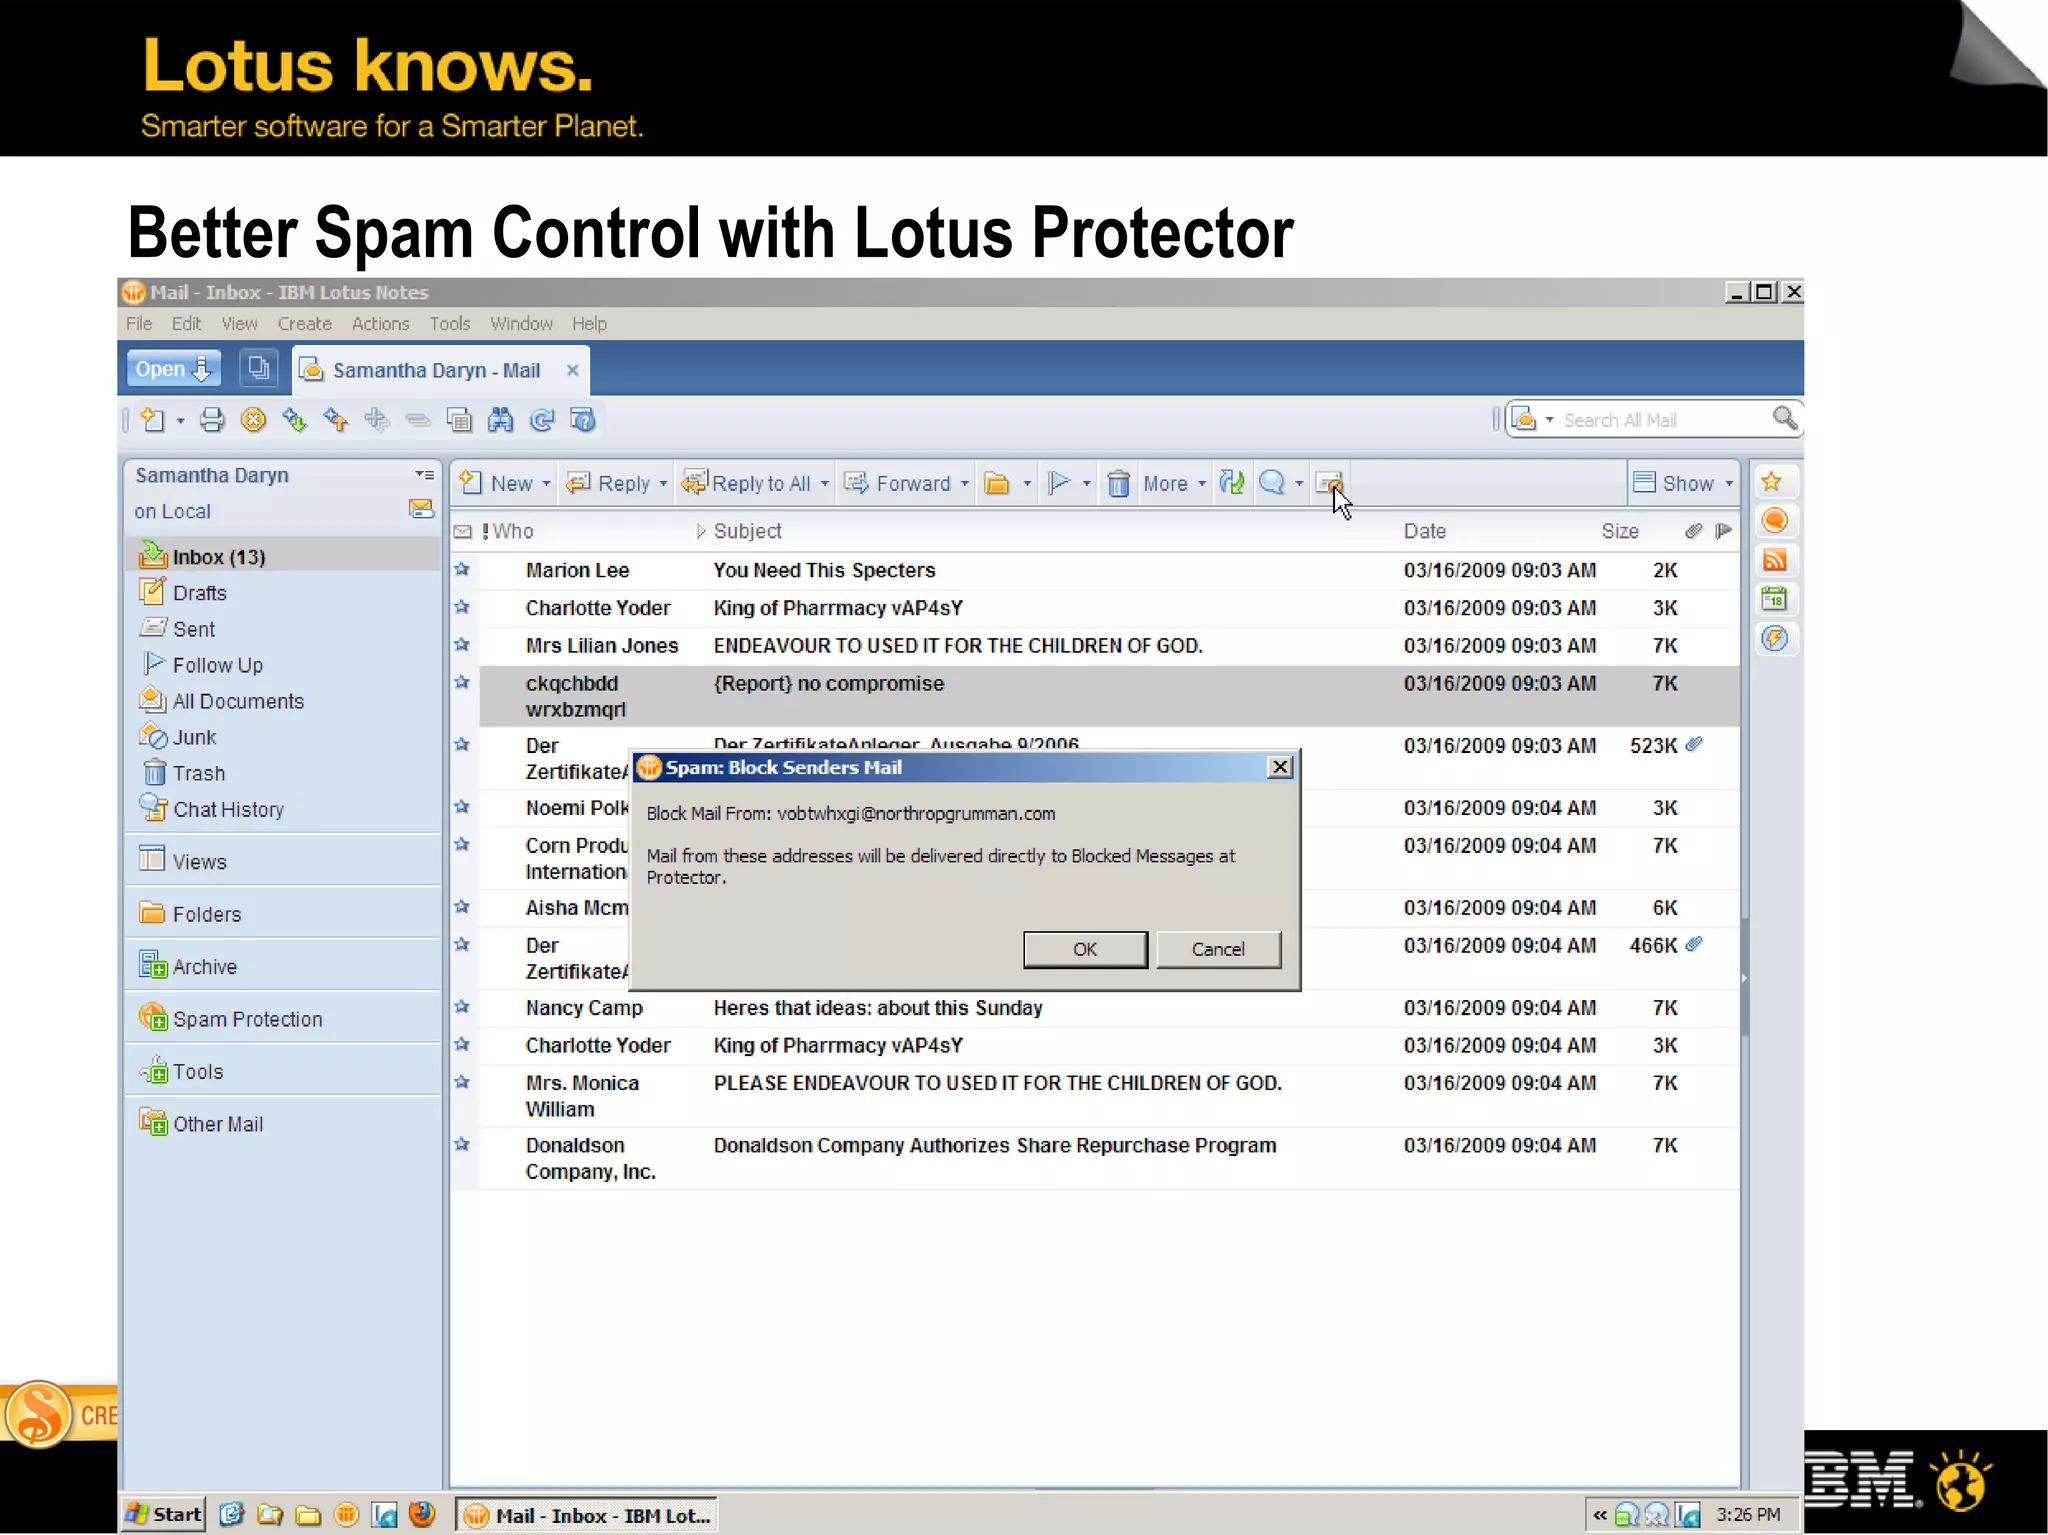Open the feeds RSS sidebar icon
The width and height of the screenshot is (2048, 1535).
[x=1775, y=560]
